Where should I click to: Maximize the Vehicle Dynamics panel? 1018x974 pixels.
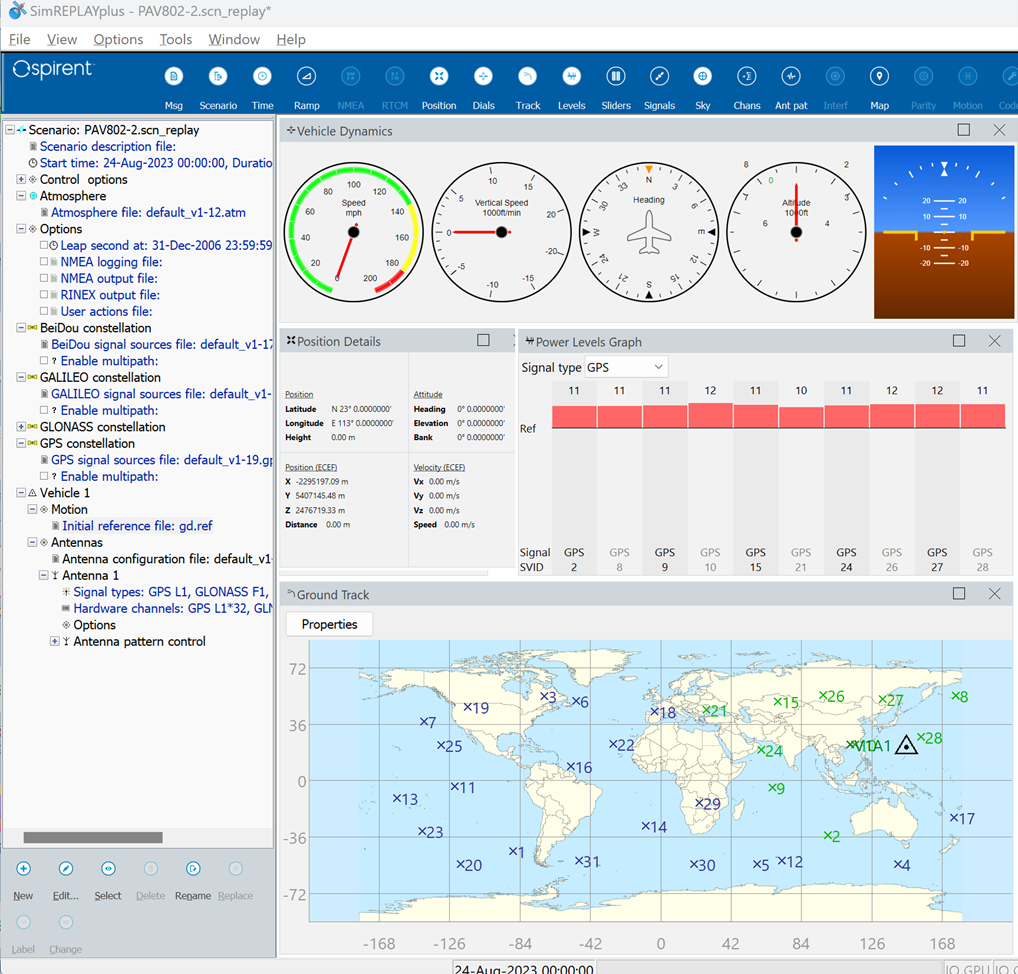[x=964, y=130]
